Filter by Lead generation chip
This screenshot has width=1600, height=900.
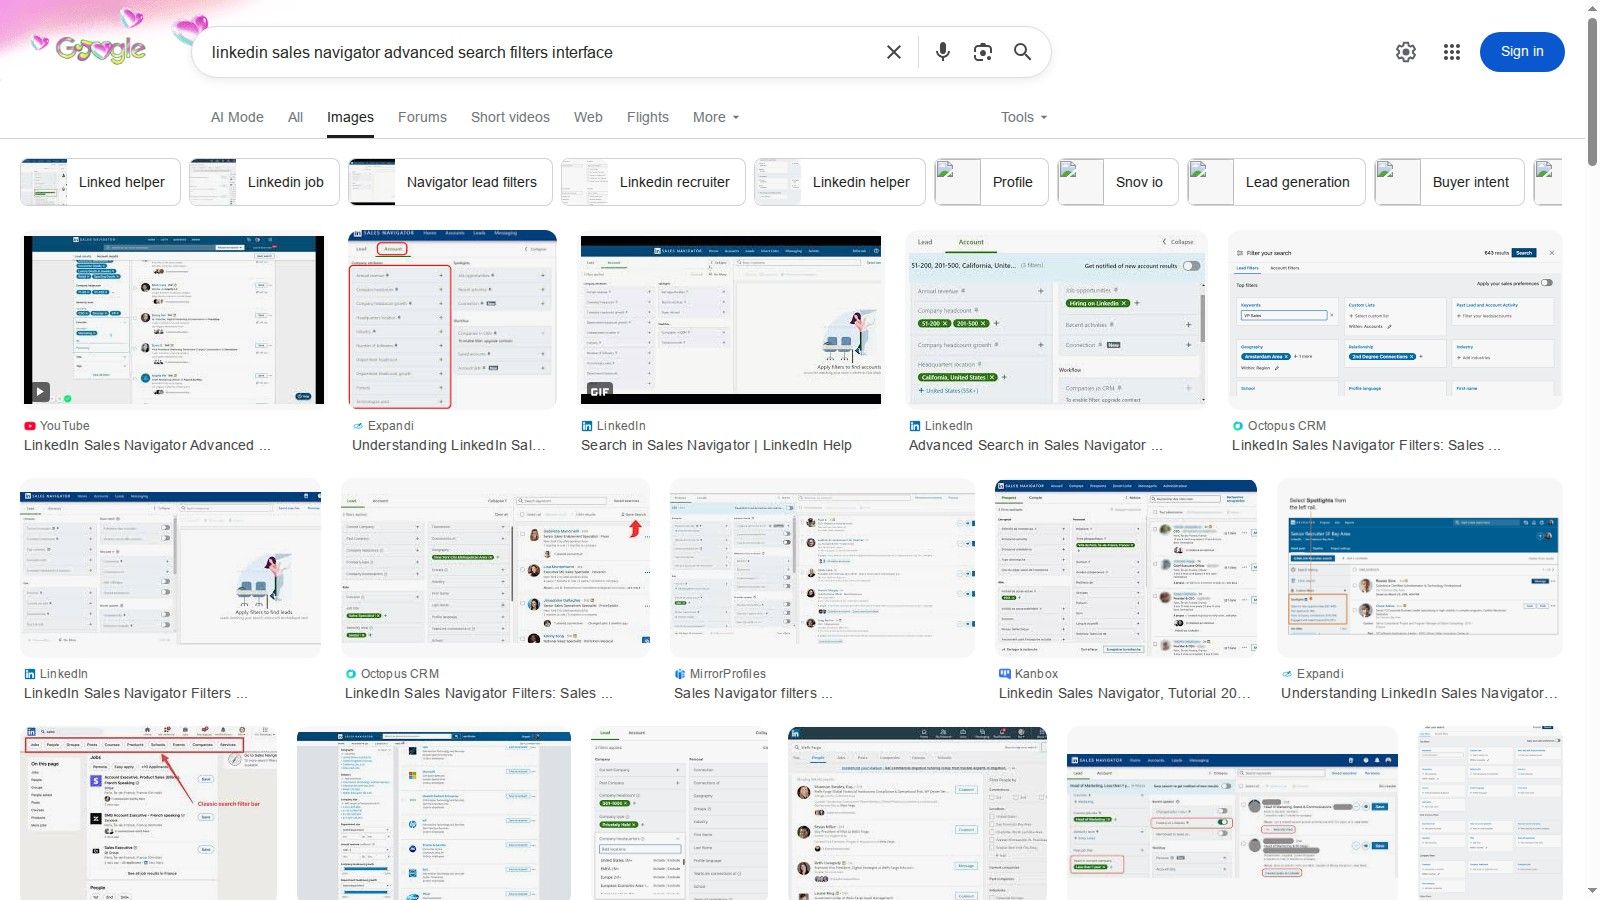(x=1277, y=182)
